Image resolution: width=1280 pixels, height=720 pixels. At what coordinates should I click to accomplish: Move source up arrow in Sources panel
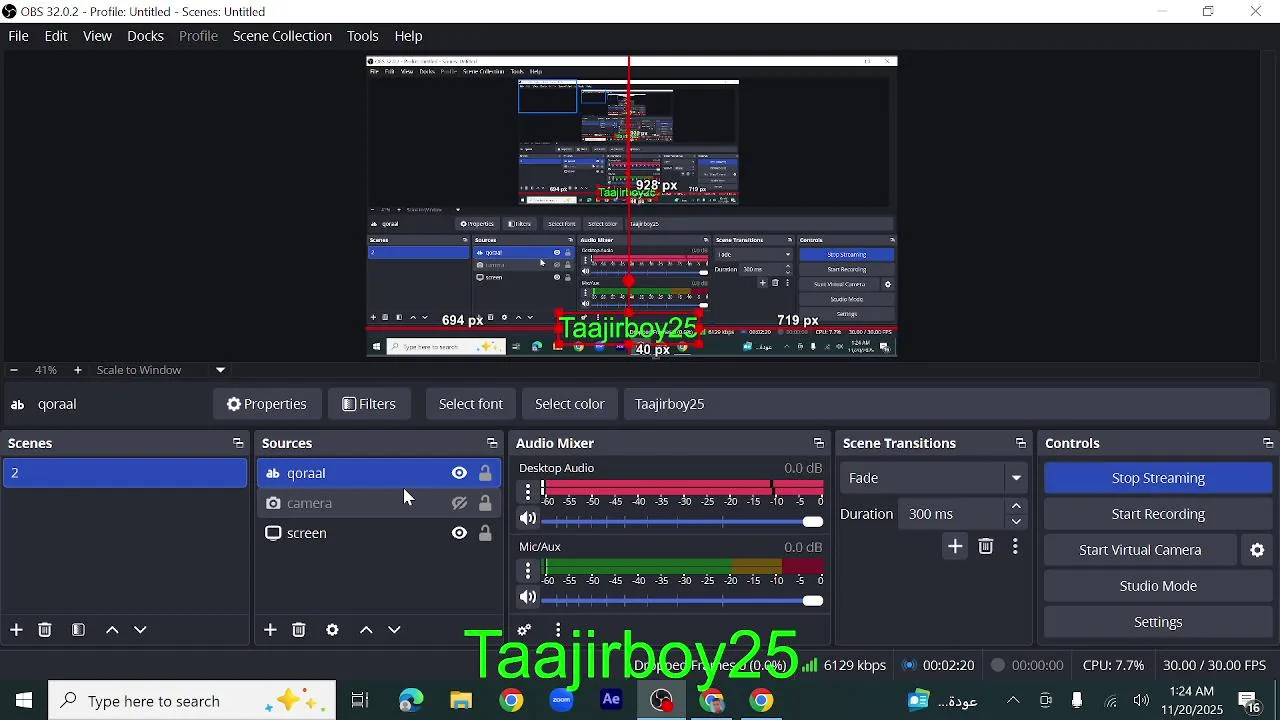click(366, 630)
